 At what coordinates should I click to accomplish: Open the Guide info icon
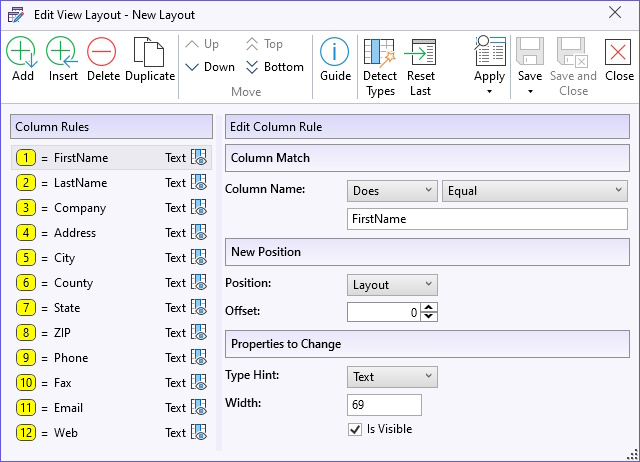coord(335,52)
